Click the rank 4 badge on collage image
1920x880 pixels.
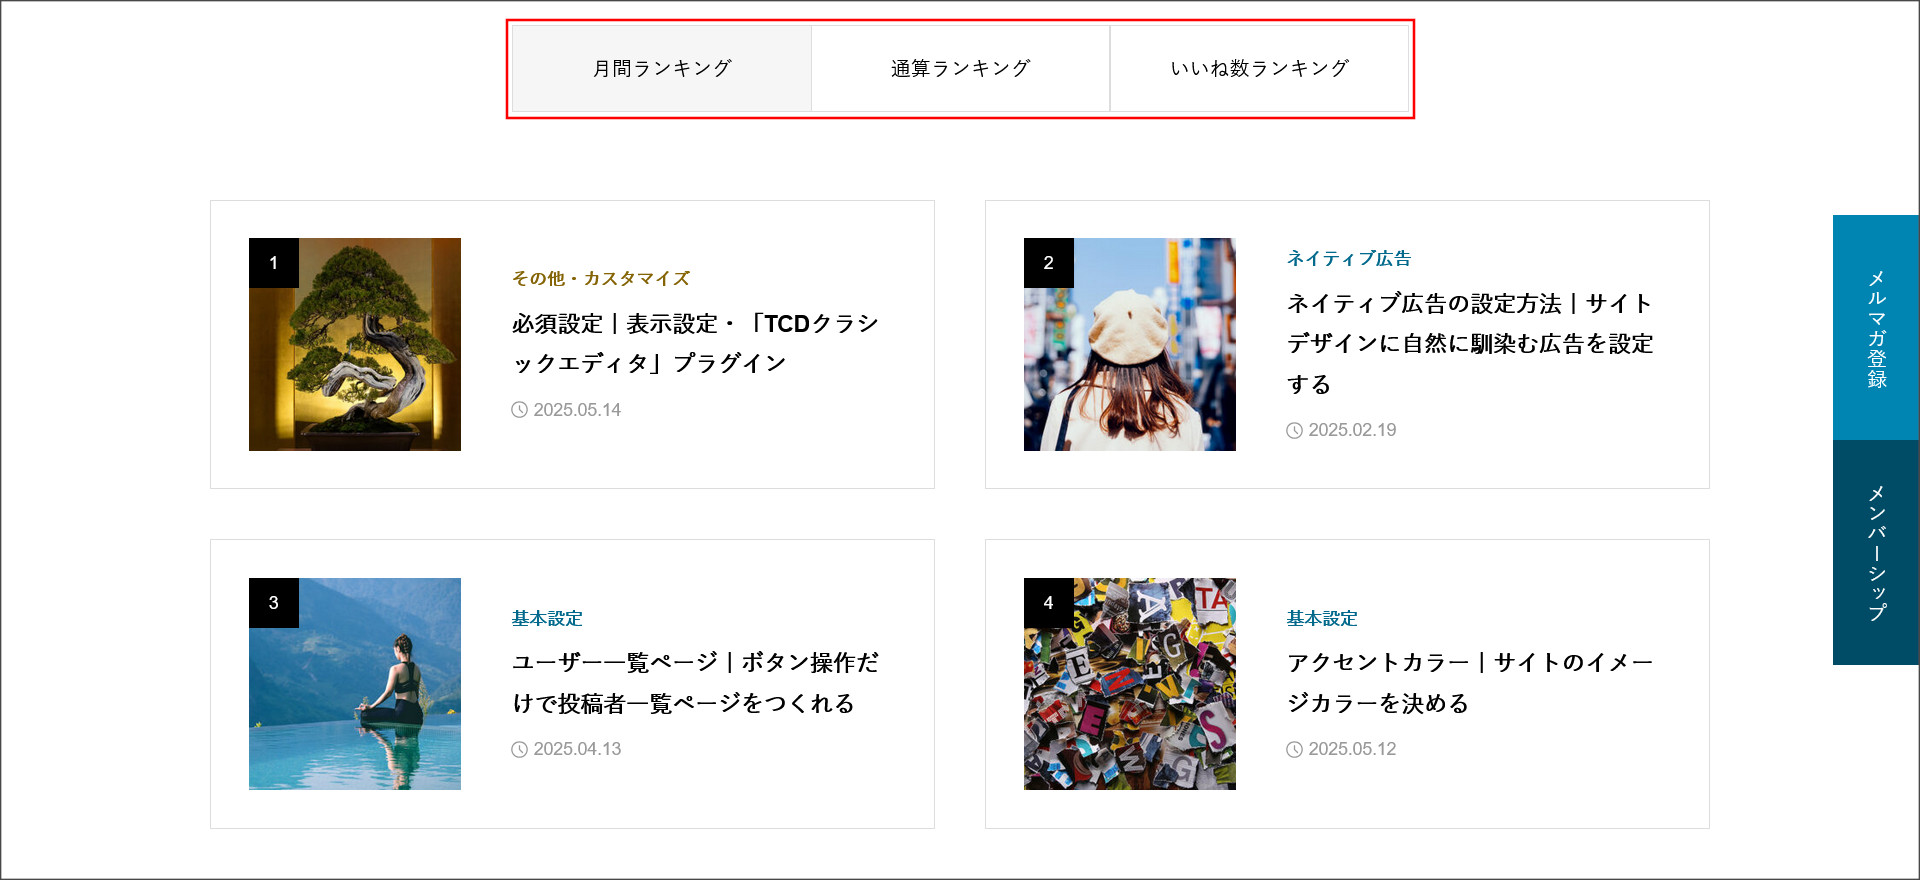click(x=1048, y=603)
